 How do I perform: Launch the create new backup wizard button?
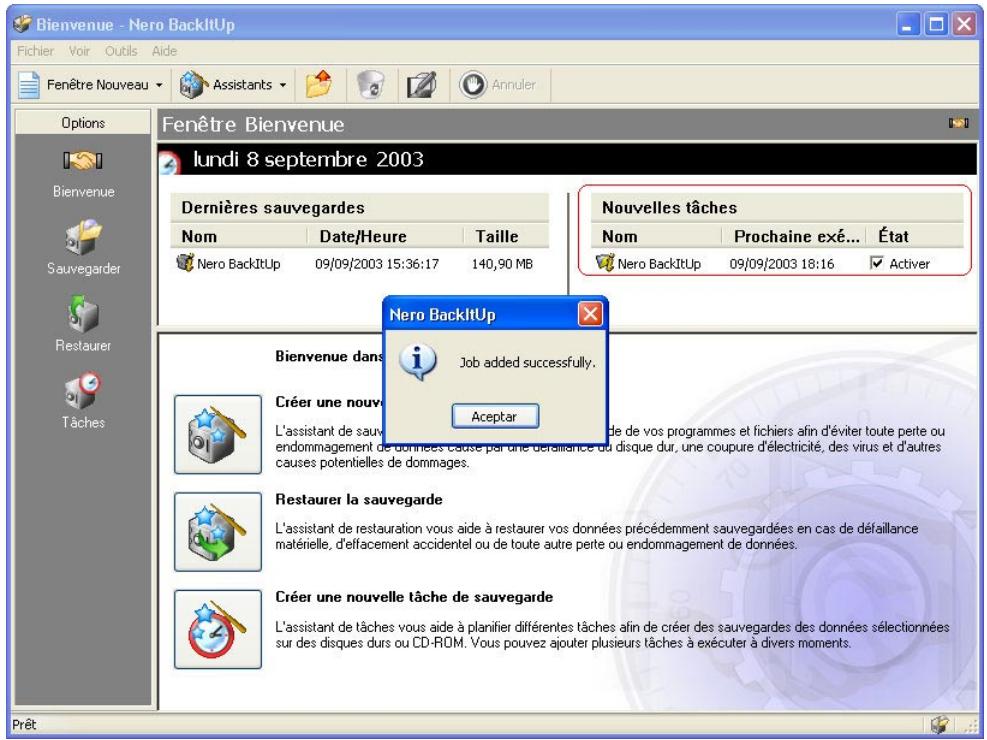pyautogui.click(x=218, y=434)
